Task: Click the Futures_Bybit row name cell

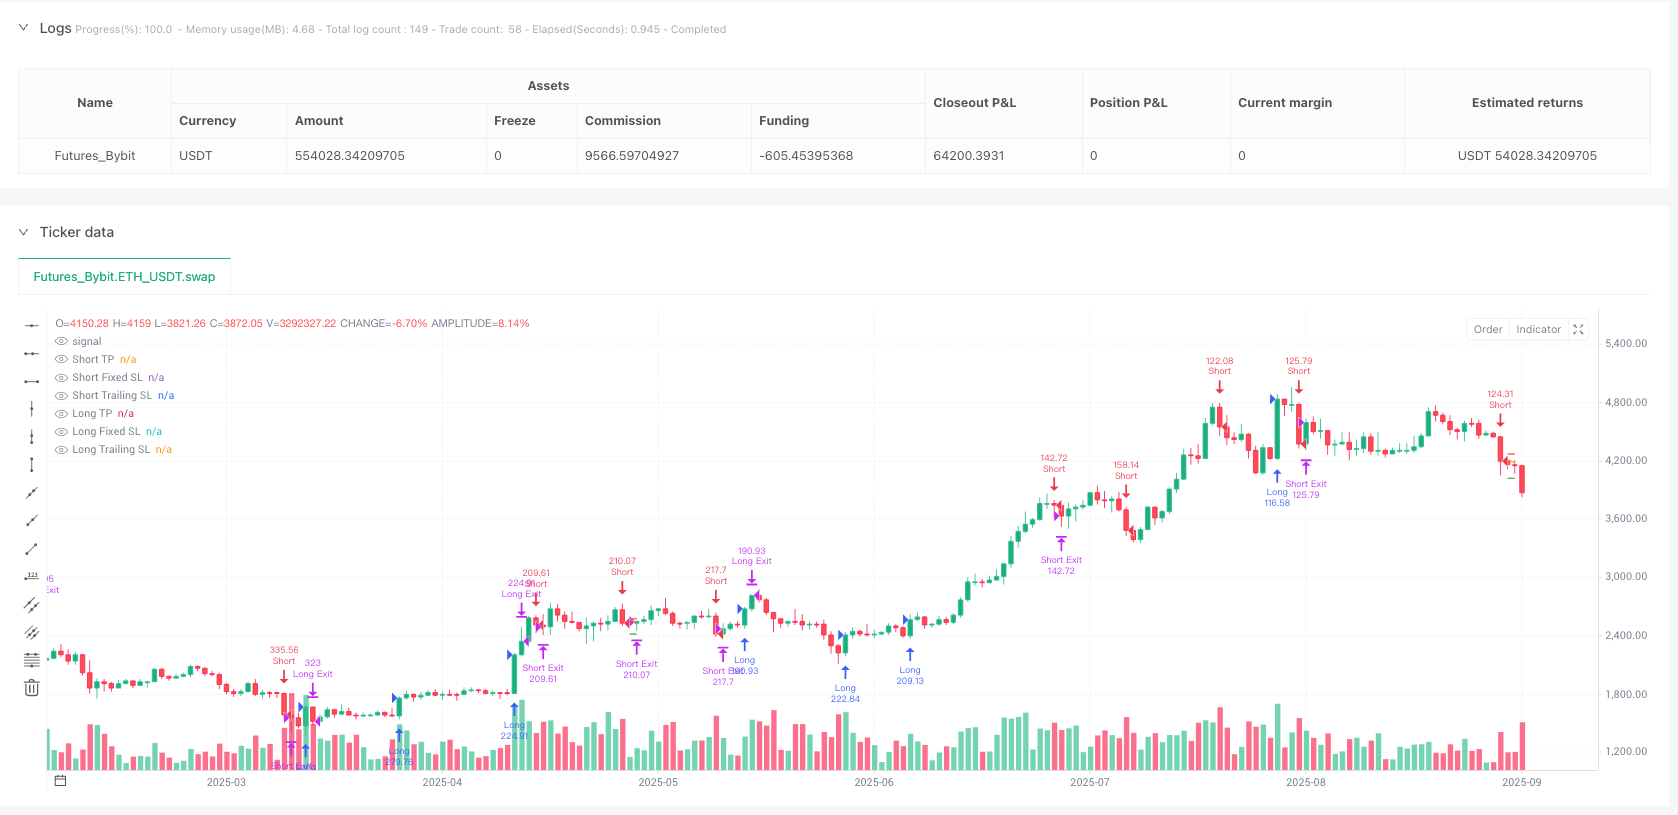Action: (x=95, y=156)
